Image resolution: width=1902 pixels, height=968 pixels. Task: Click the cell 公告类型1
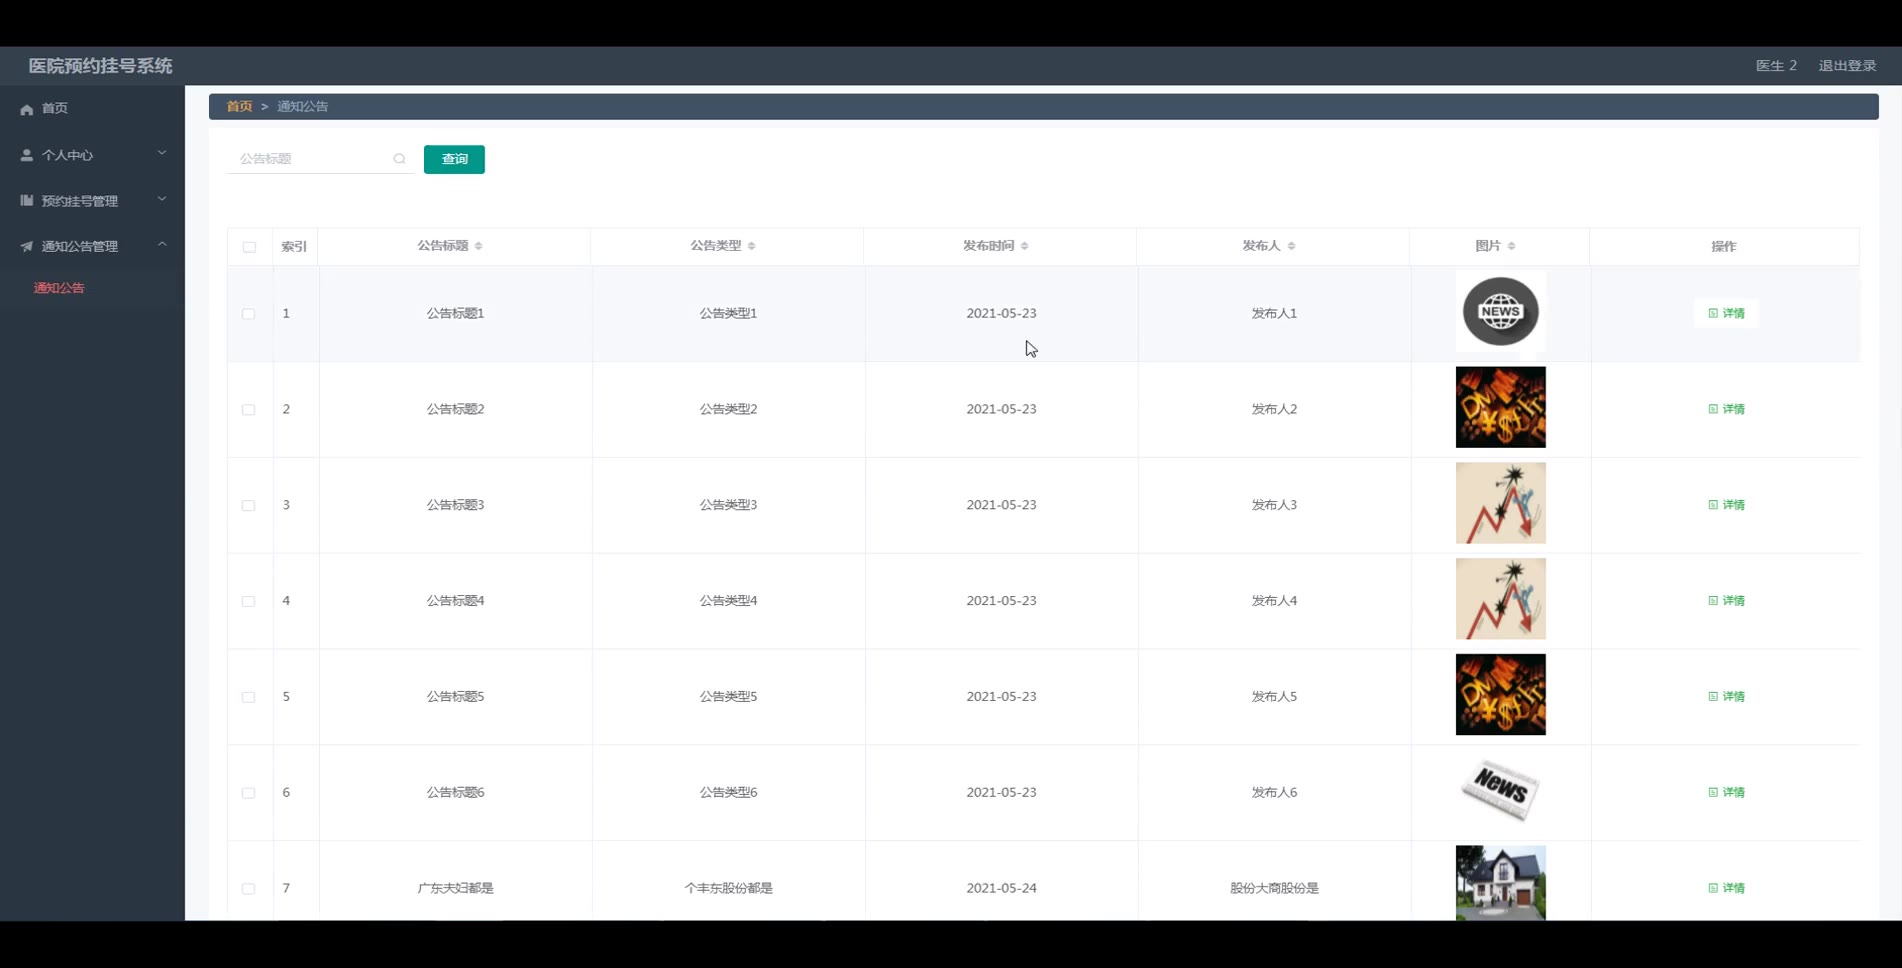tap(728, 313)
